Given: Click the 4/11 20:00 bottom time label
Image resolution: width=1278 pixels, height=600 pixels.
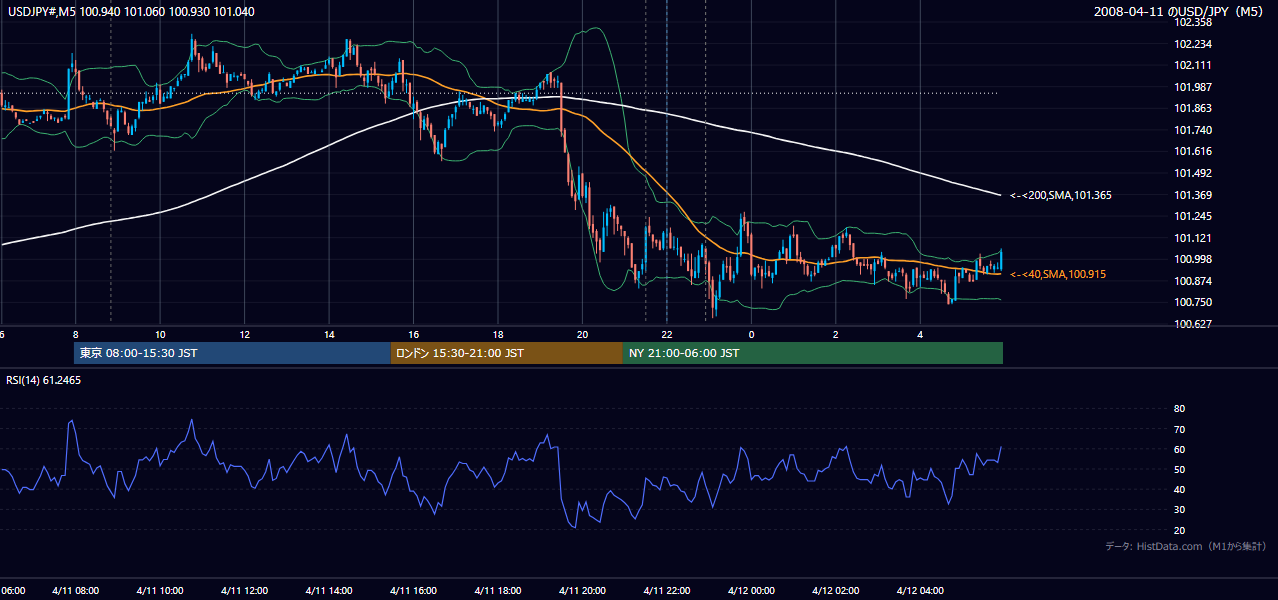Looking at the screenshot, I should [582, 591].
